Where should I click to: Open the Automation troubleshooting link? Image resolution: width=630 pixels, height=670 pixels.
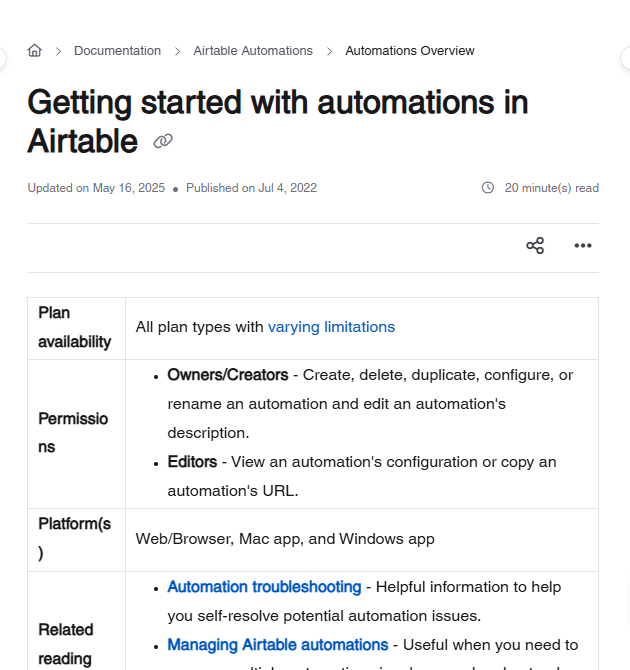pyautogui.click(x=264, y=587)
